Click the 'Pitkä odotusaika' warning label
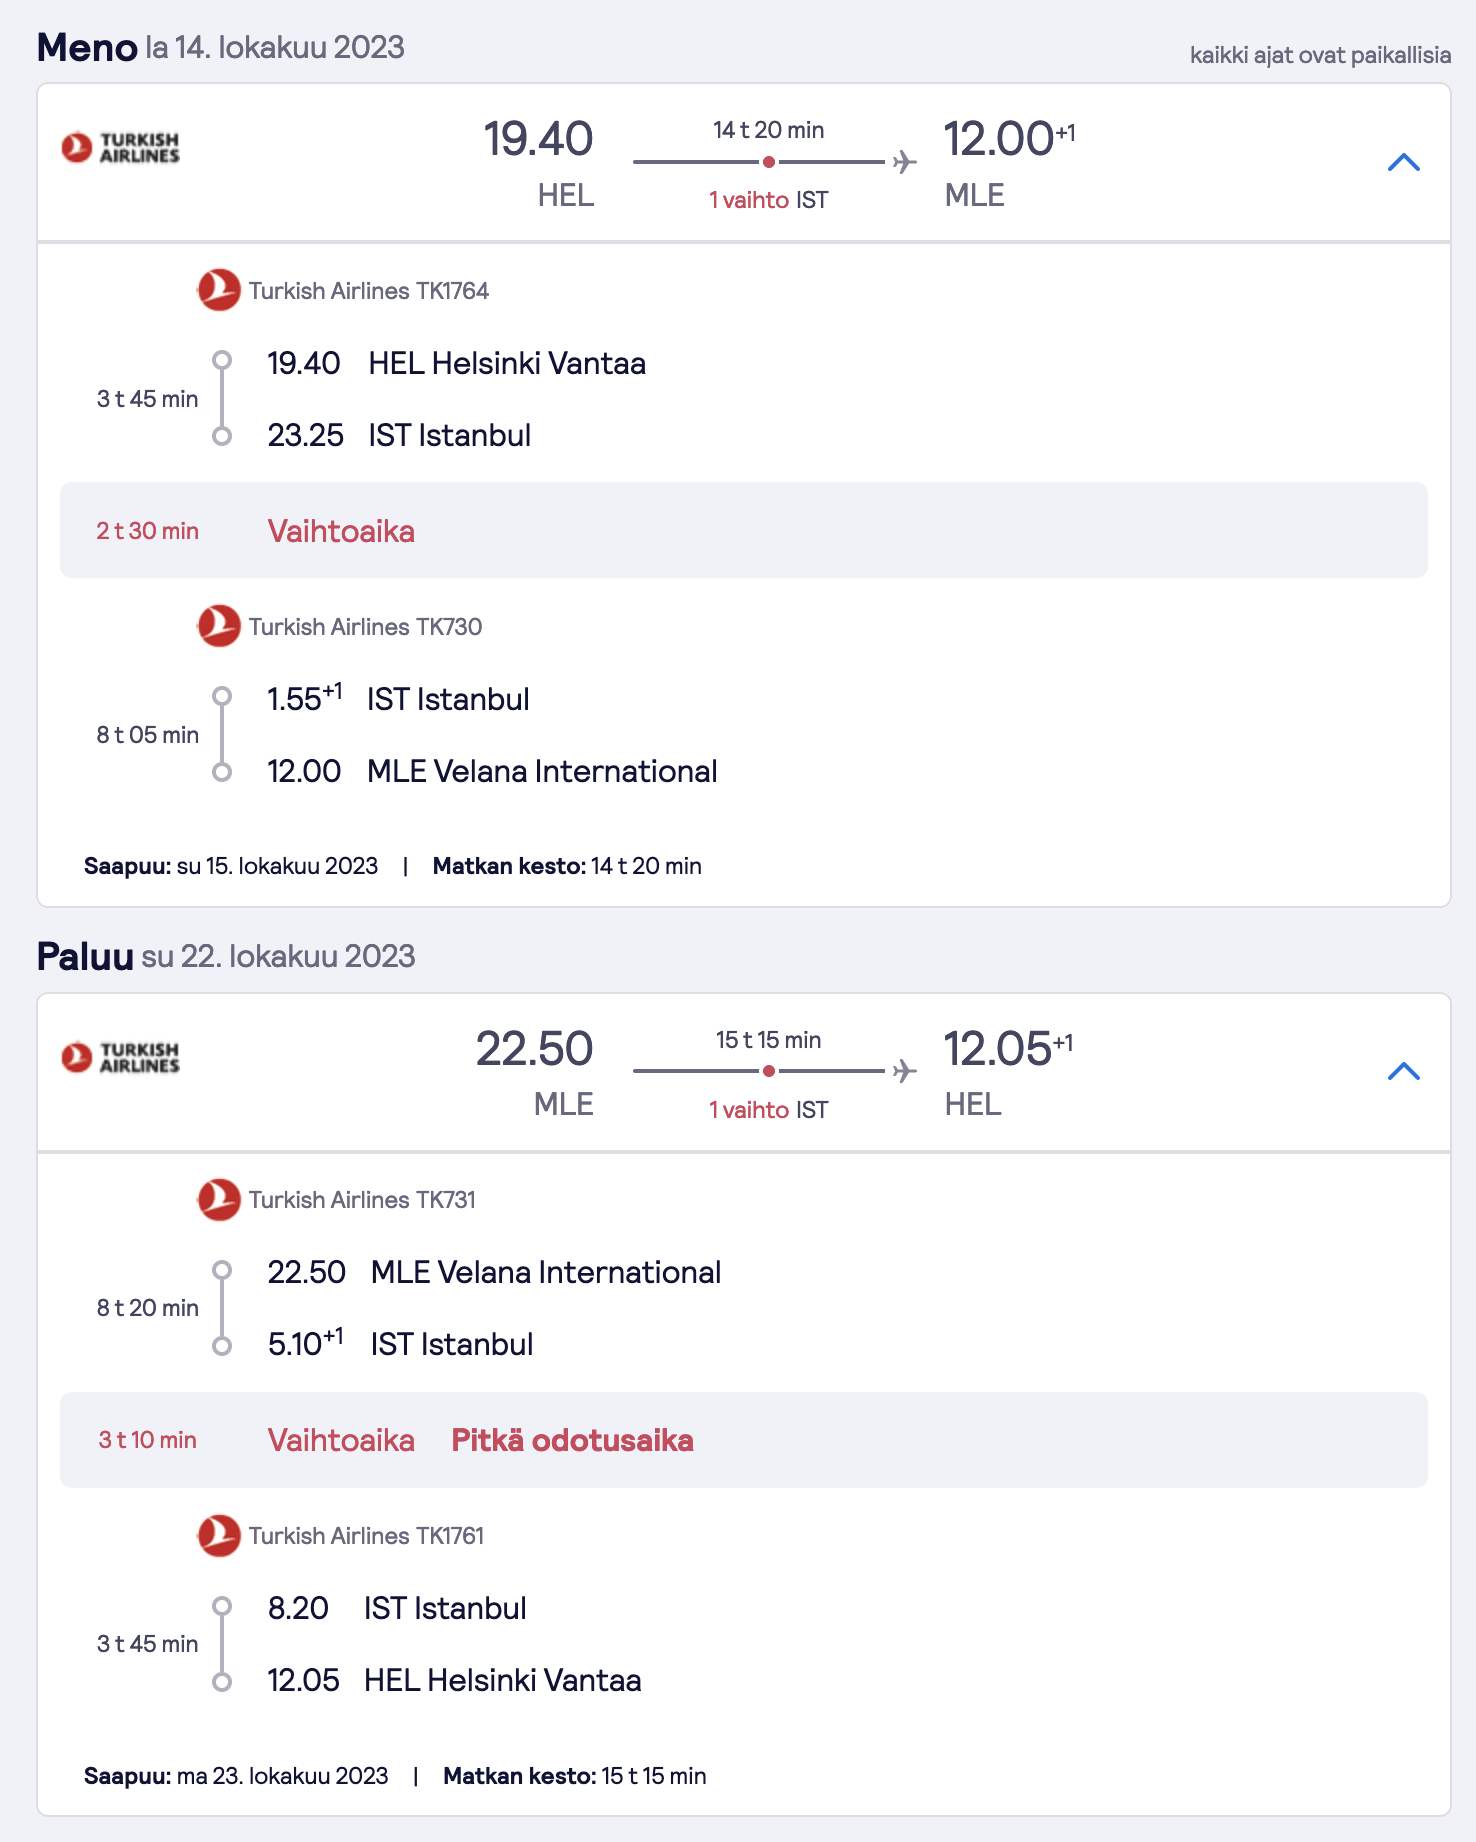Viewport: 1476px width, 1842px height. (x=572, y=1440)
